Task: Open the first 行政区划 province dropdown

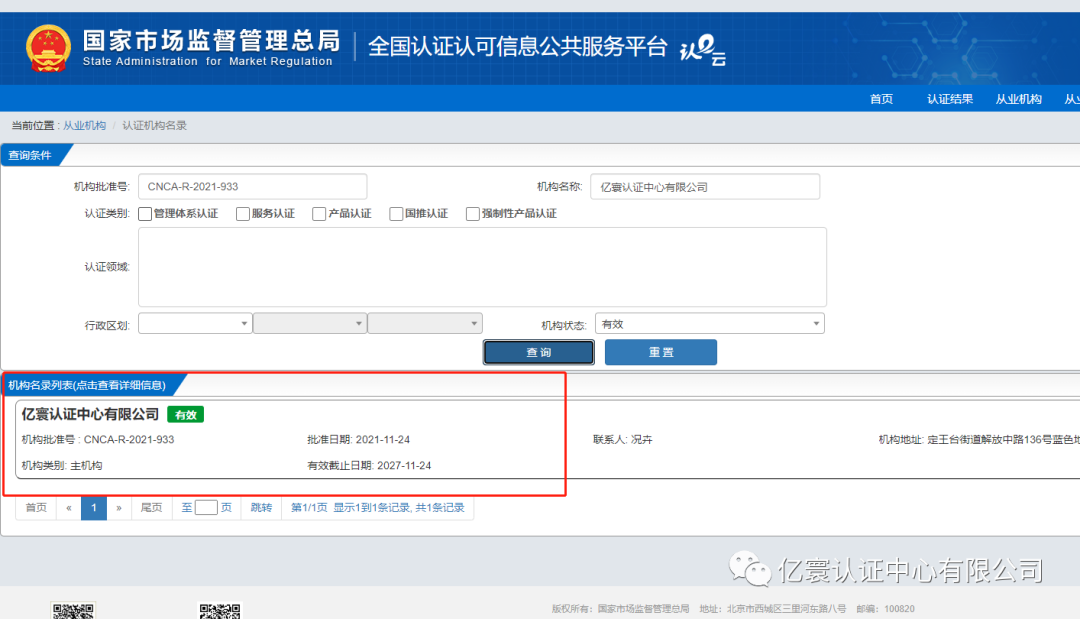Action: 195,324
